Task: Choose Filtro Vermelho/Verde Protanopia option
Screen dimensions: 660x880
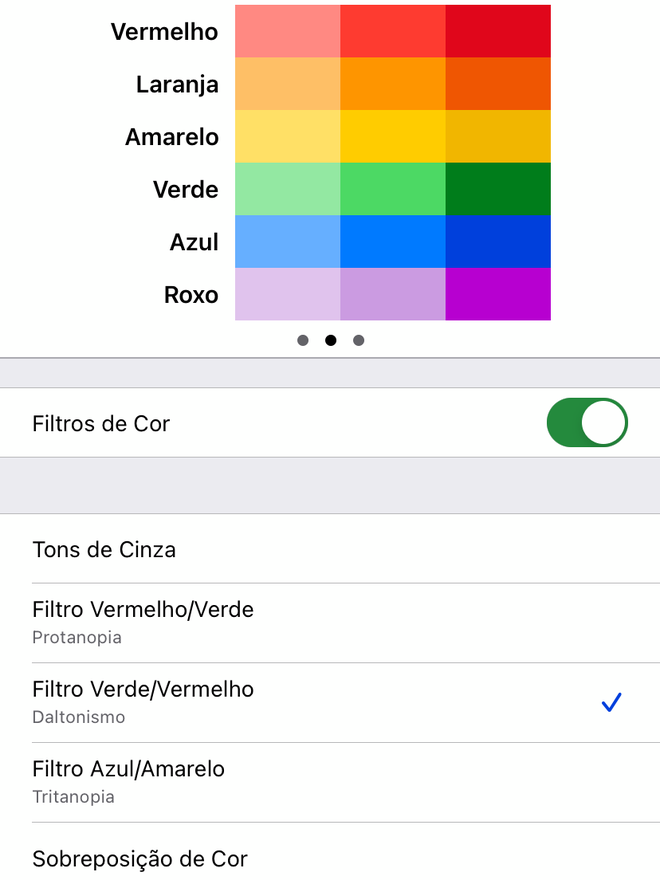Action: click(x=330, y=623)
